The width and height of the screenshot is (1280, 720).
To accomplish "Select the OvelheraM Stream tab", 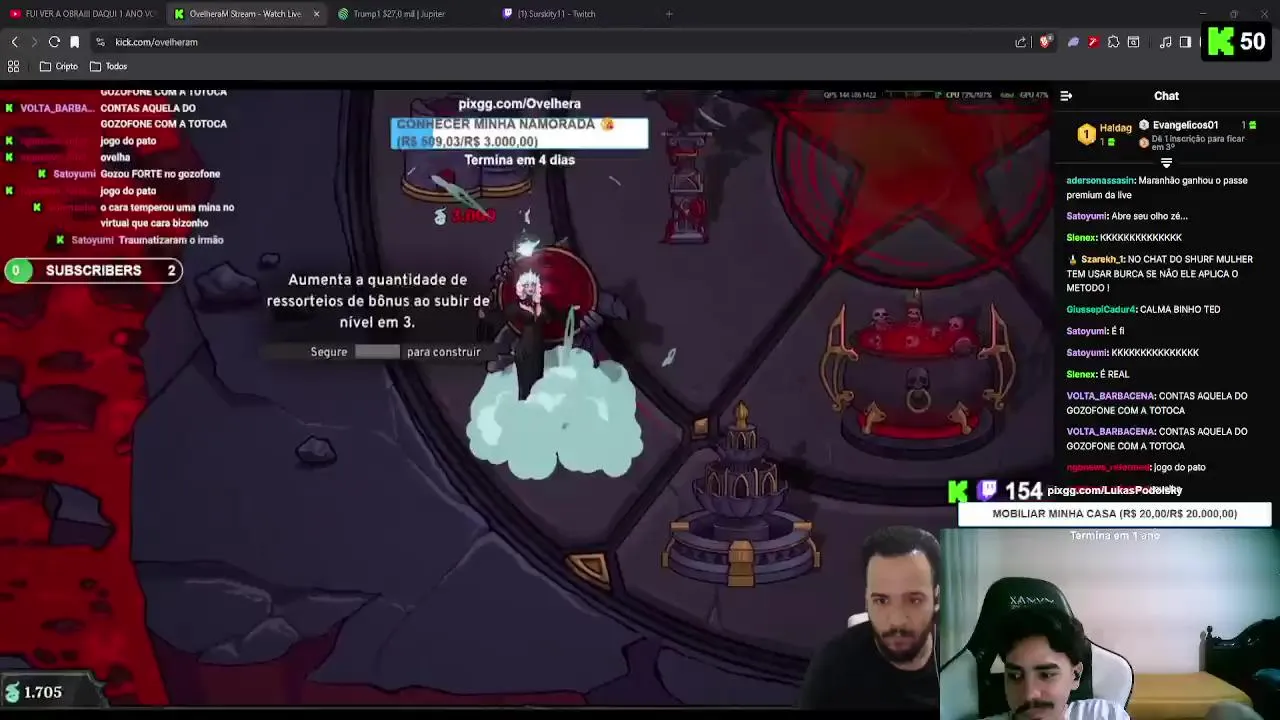I will click(244, 14).
